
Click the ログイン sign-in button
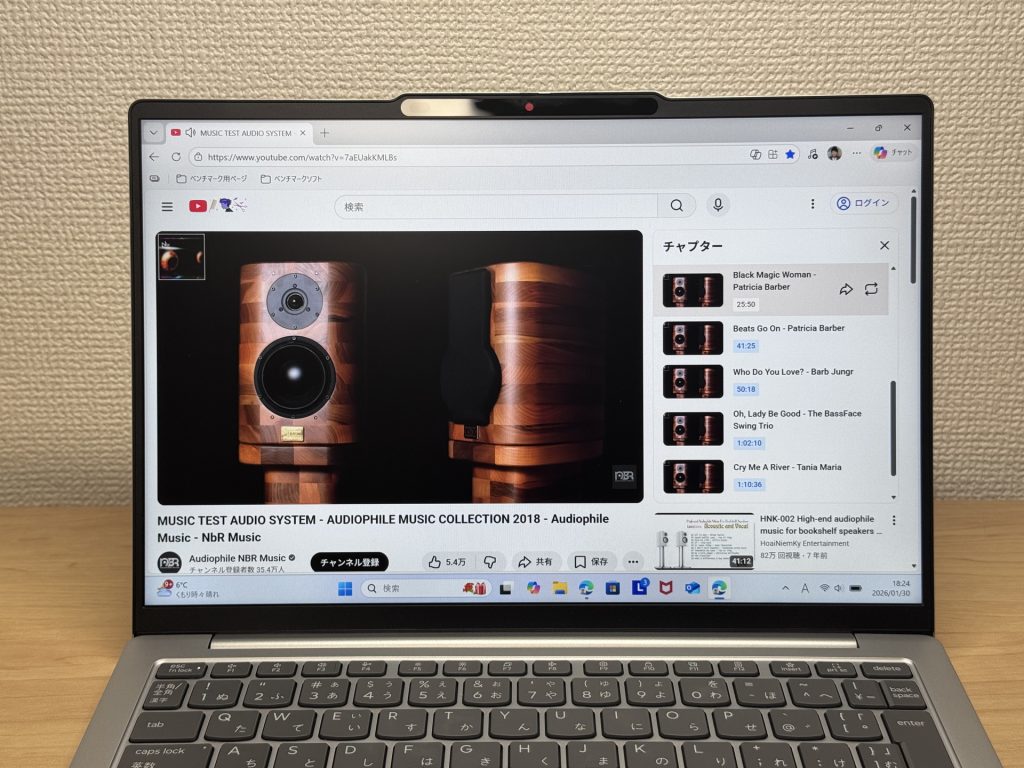863,203
